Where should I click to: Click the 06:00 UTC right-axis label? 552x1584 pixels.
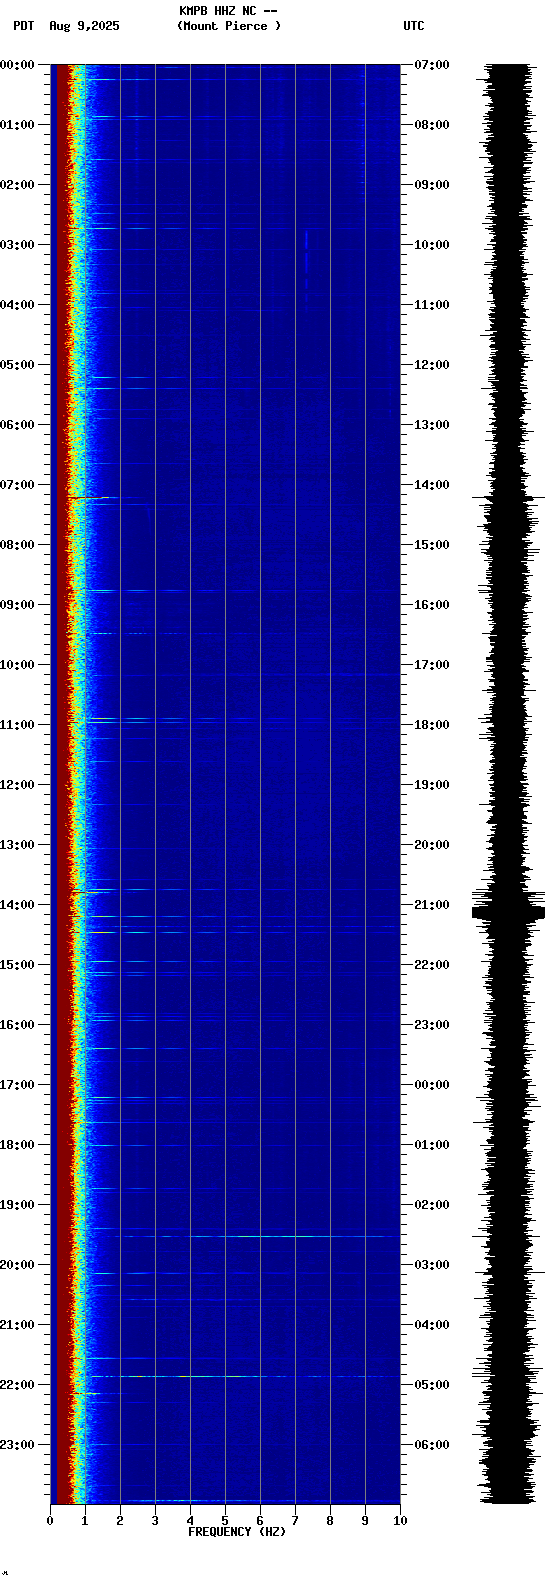431,1445
